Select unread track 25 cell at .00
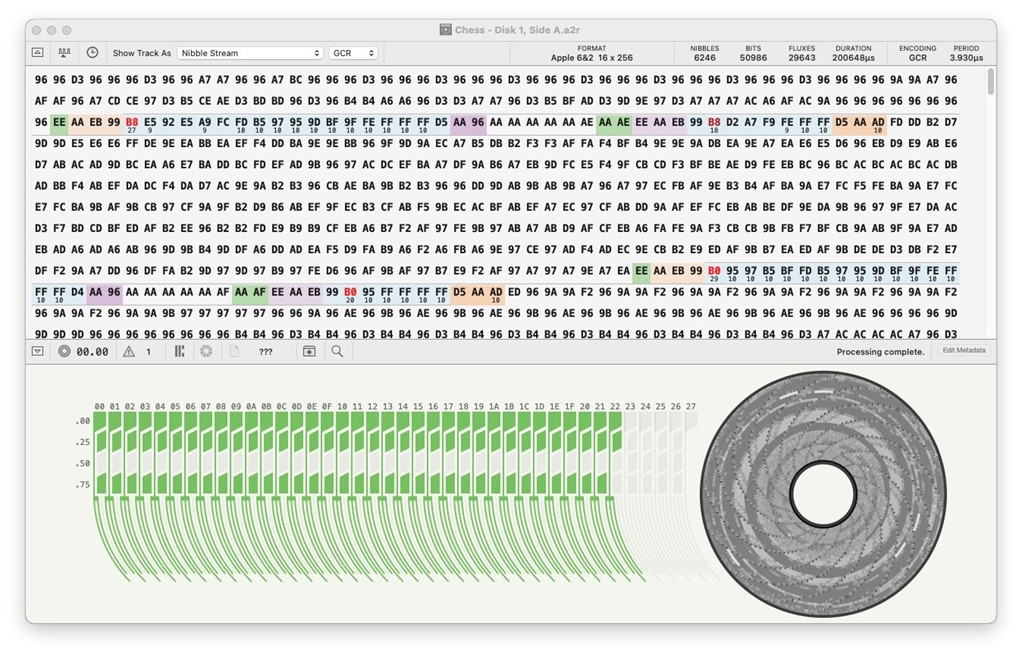Image resolution: width=1022 pixels, height=655 pixels. 661,422
